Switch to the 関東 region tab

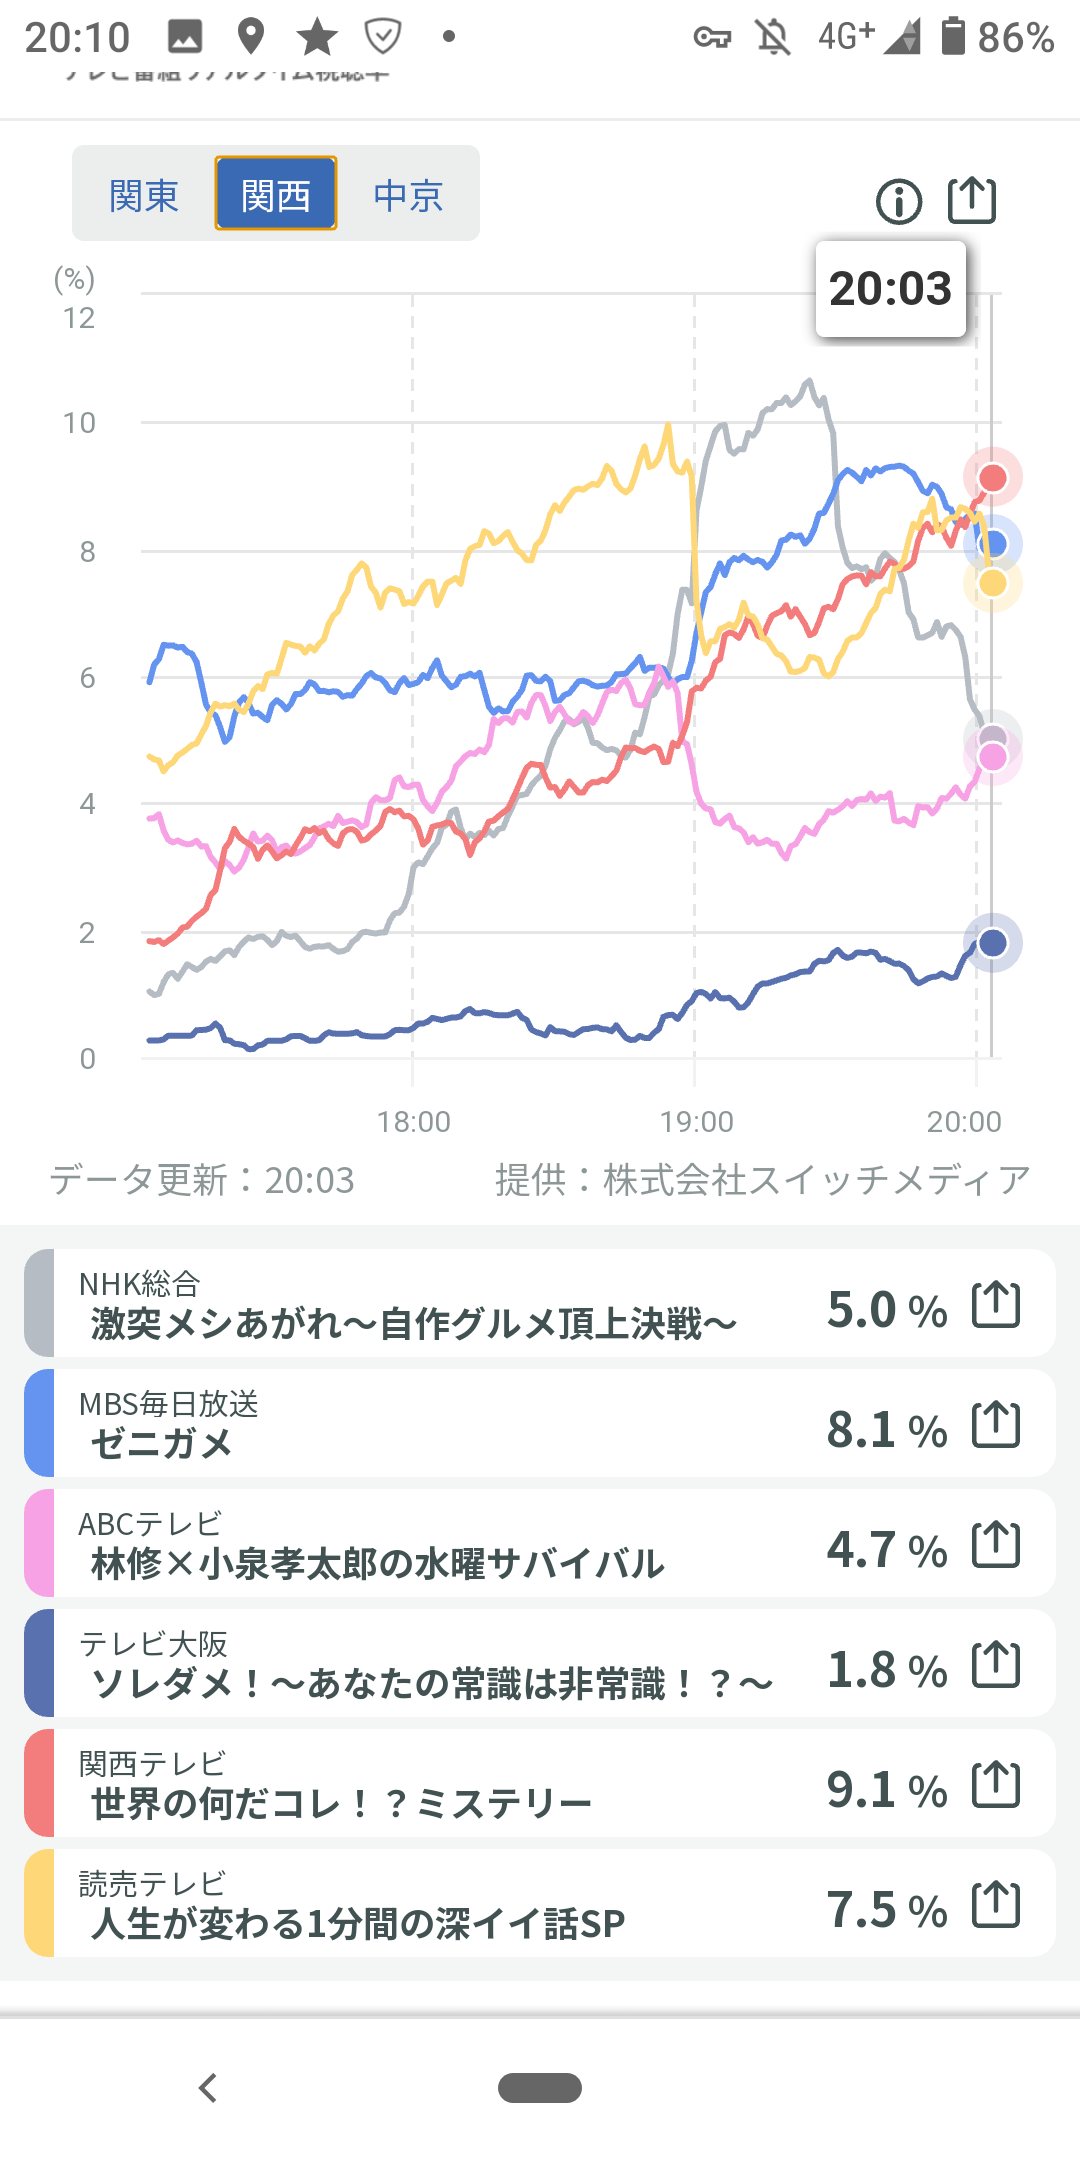(x=144, y=195)
